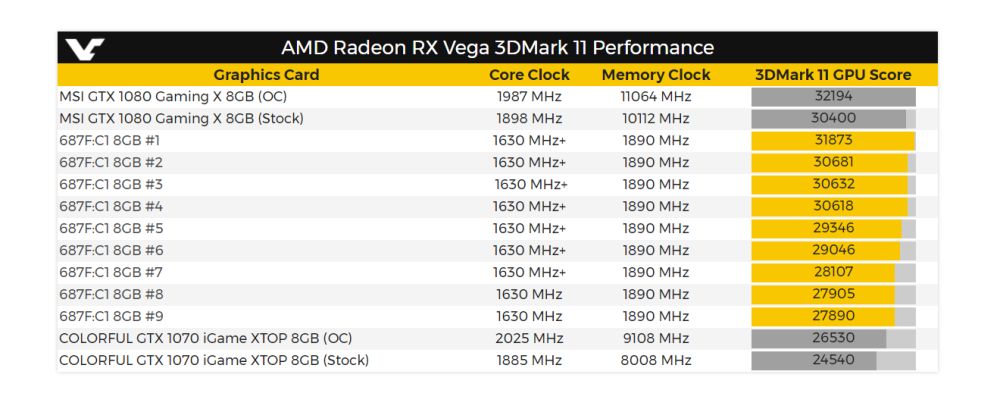The width and height of the screenshot is (1000, 400).
Task: Click the chart title 'AMD Radeon RX Vega 3DMark 11 Performance'
Action: click(x=497, y=48)
